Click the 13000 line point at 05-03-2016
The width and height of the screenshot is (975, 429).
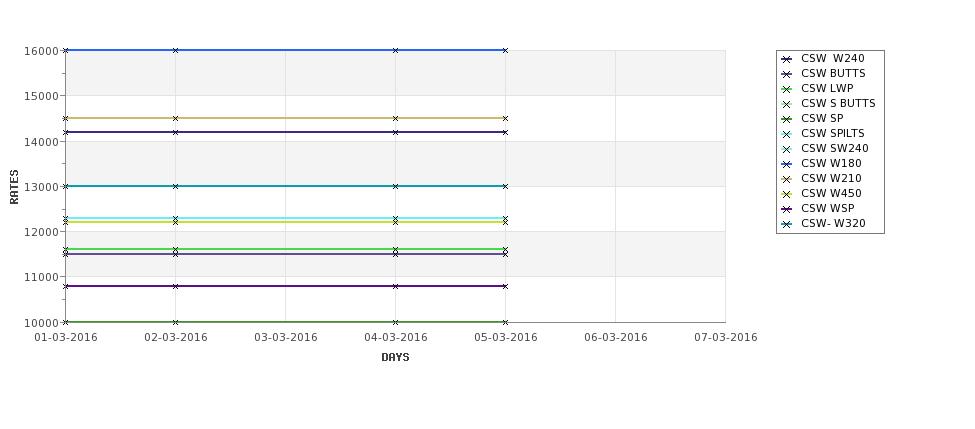coord(506,186)
